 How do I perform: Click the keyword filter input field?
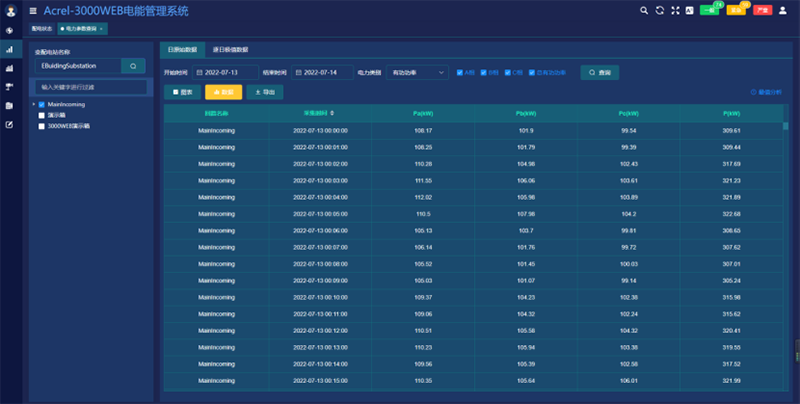90,86
